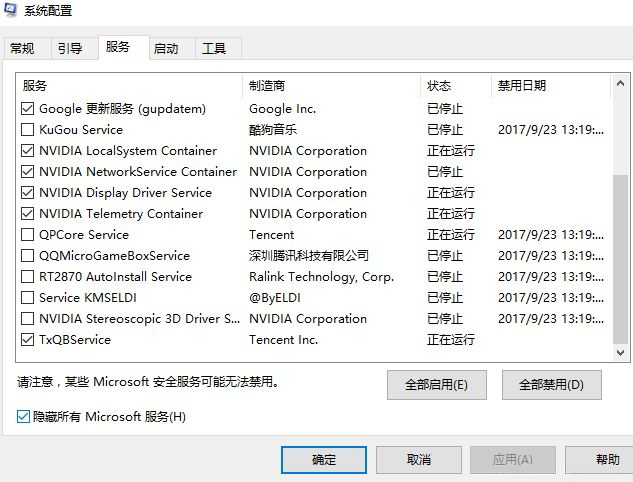Click Ralink Technology, Corp. text
Screen dimensions: 633x482
pos(321,277)
